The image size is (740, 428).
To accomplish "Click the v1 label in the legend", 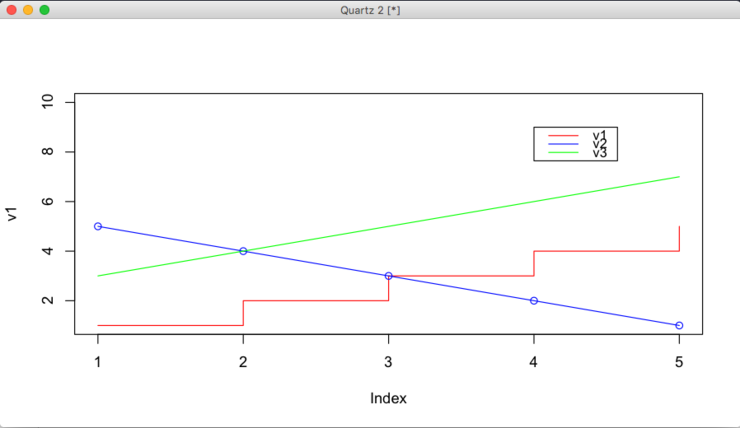I will point(599,135).
